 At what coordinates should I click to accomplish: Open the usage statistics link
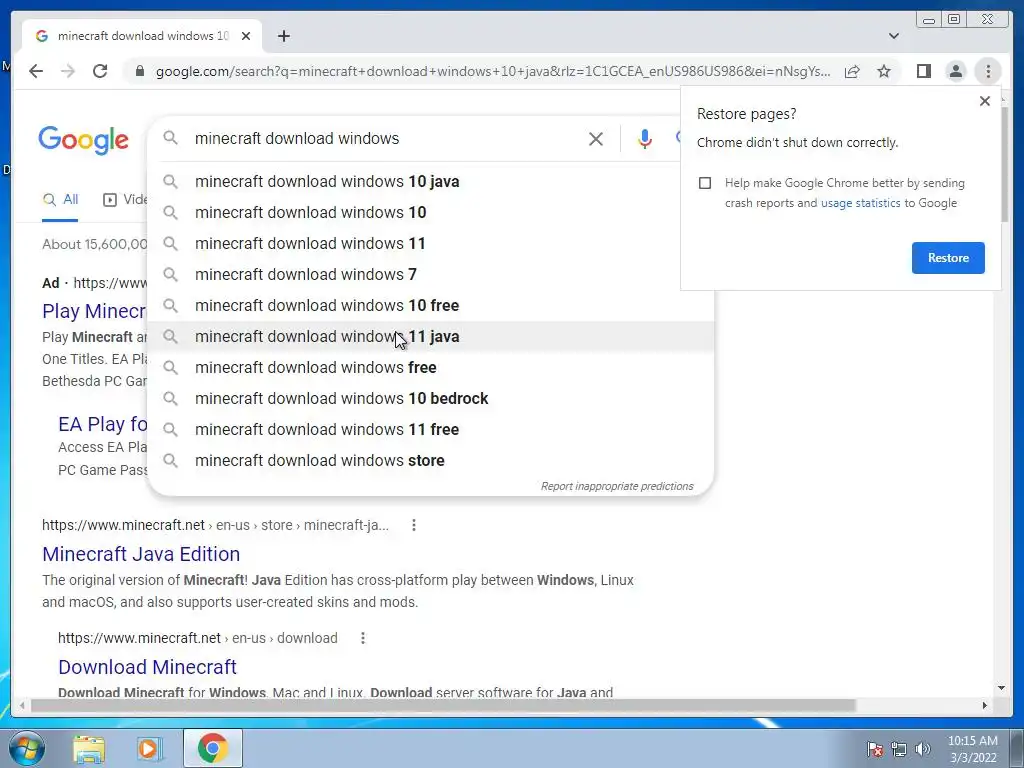point(860,203)
